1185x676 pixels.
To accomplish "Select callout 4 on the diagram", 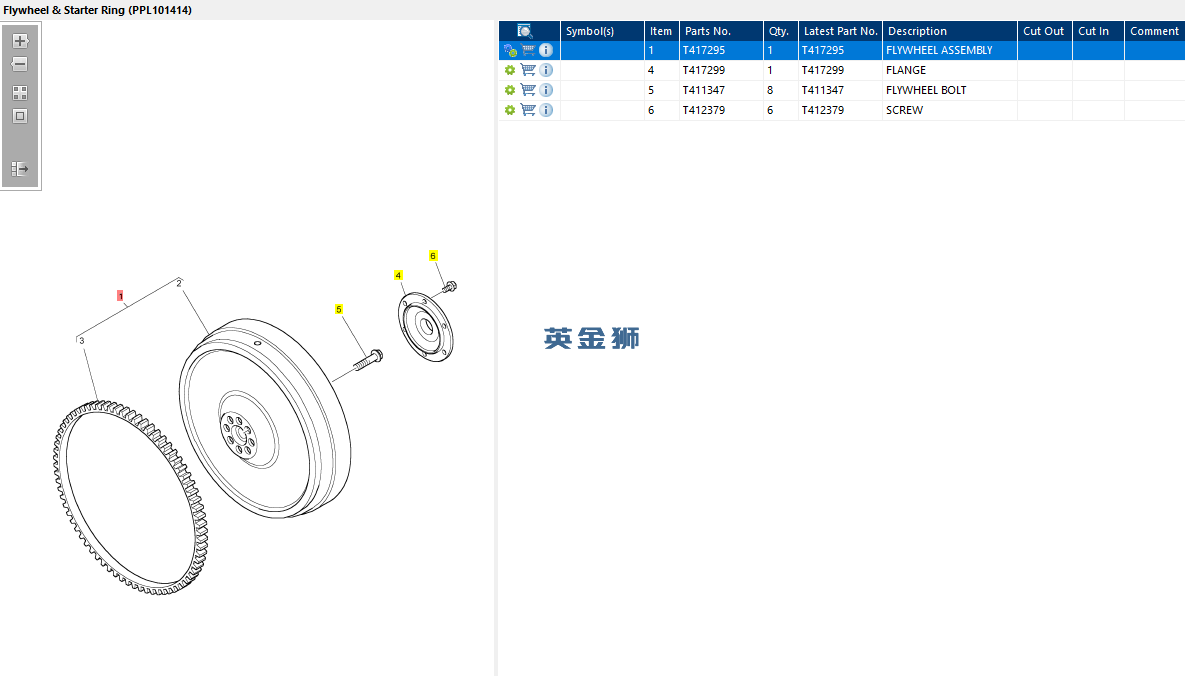I will tap(398, 275).
